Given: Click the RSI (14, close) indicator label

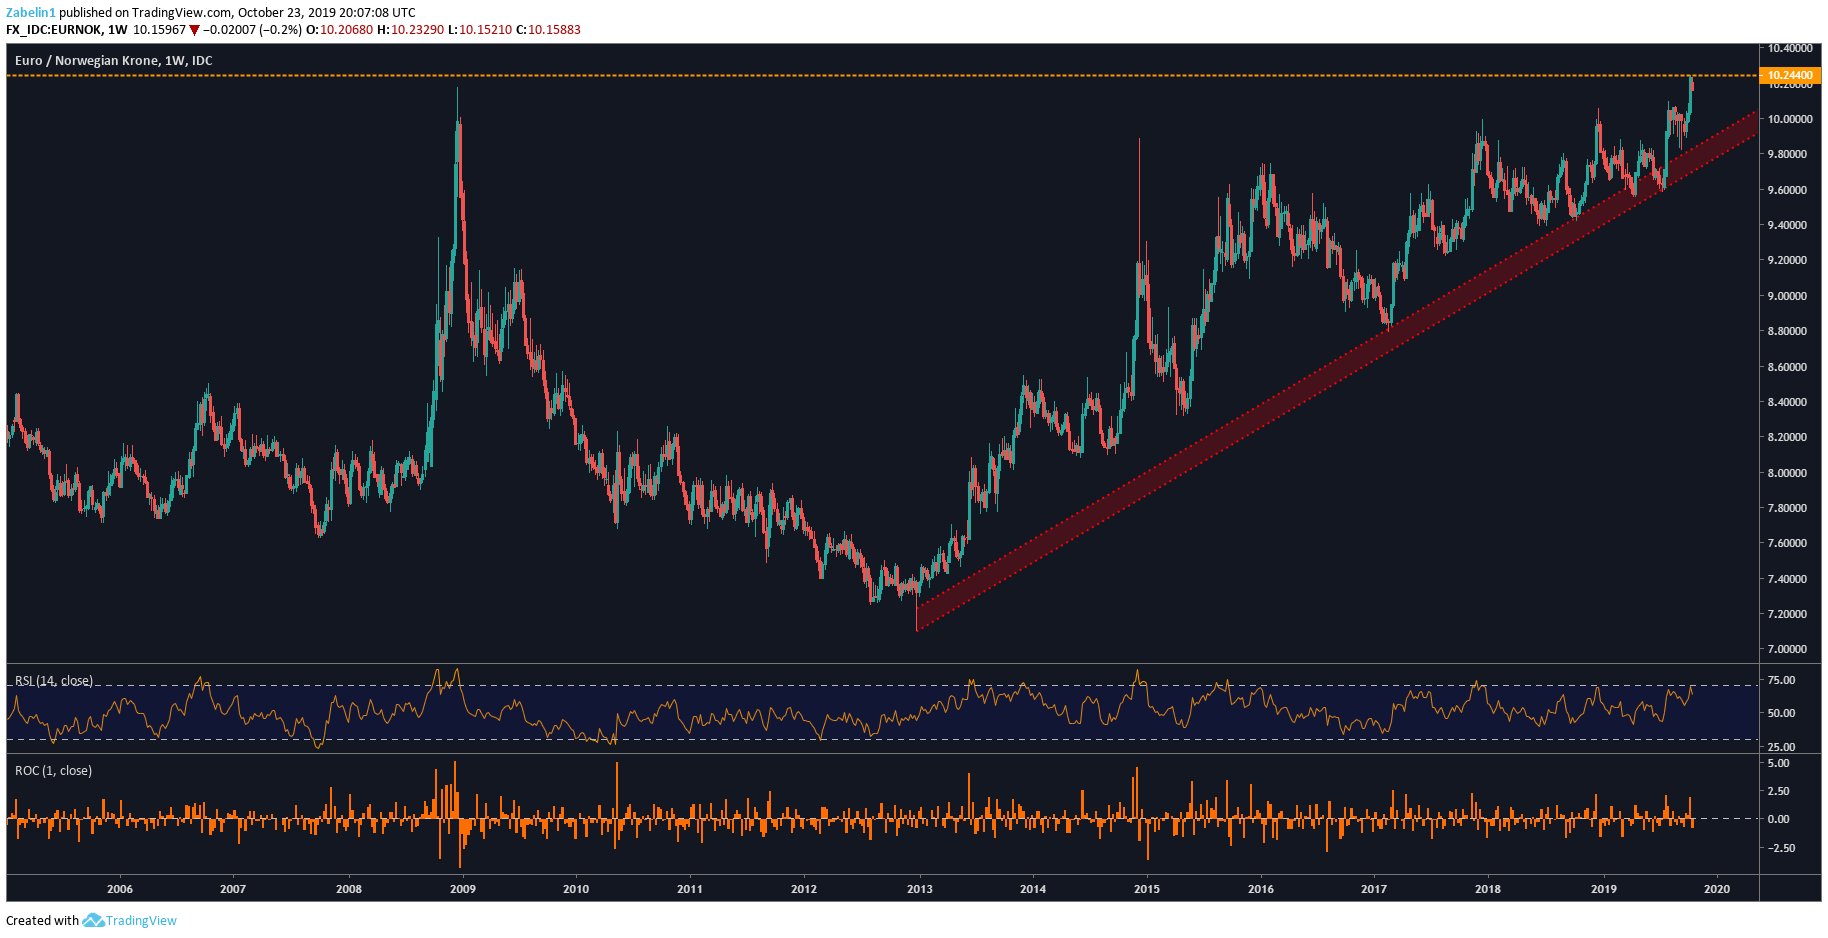Looking at the screenshot, I should pos(54,681).
